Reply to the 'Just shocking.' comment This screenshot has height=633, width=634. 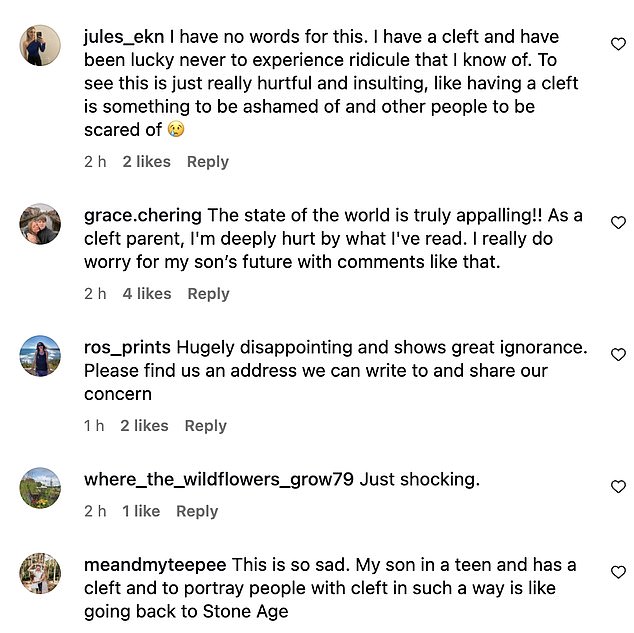pos(197,511)
